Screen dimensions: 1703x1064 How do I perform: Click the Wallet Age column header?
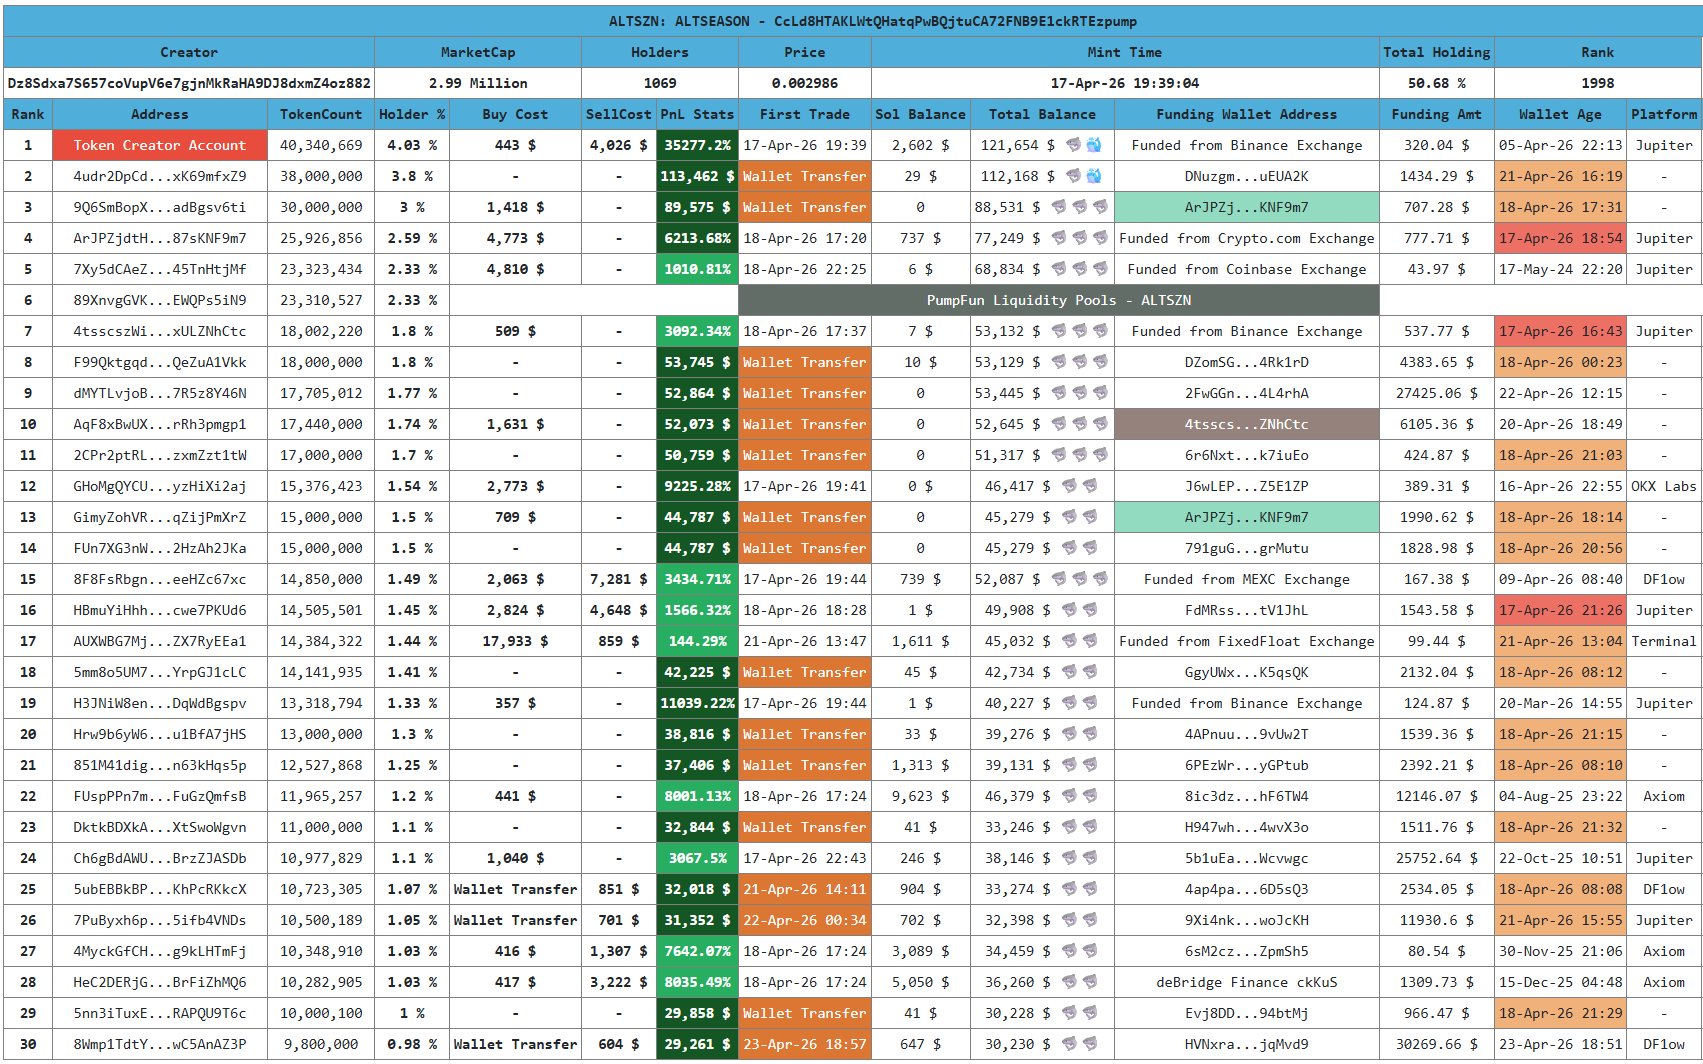click(x=1559, y=114)
